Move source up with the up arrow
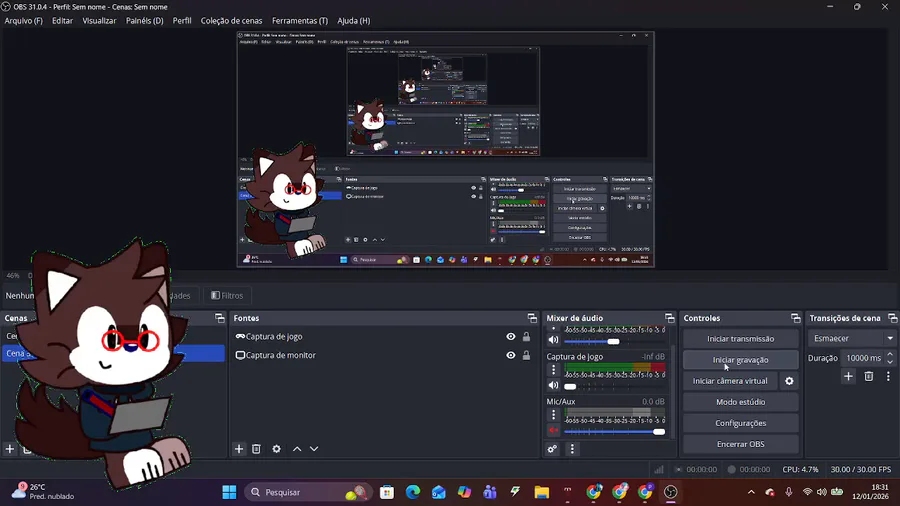 (x=297, y=449)
